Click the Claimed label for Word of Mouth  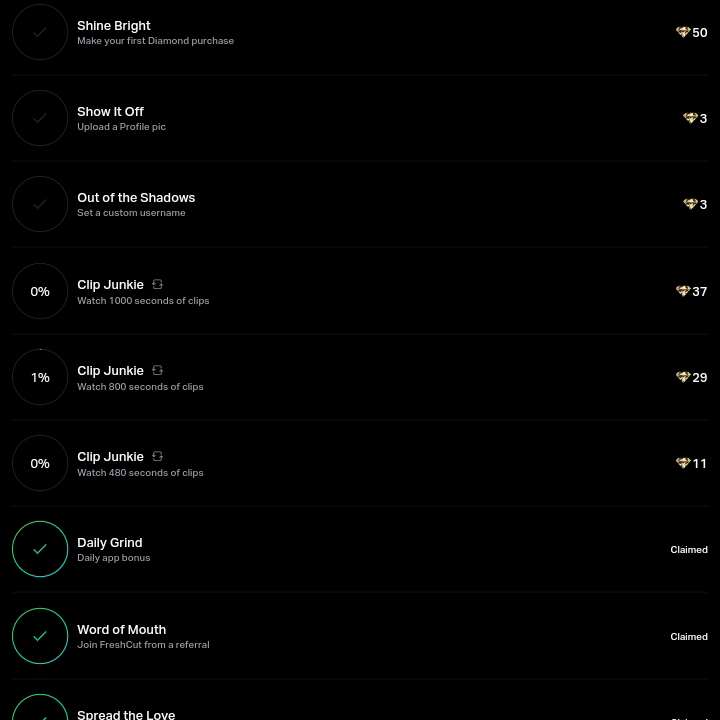689,637
